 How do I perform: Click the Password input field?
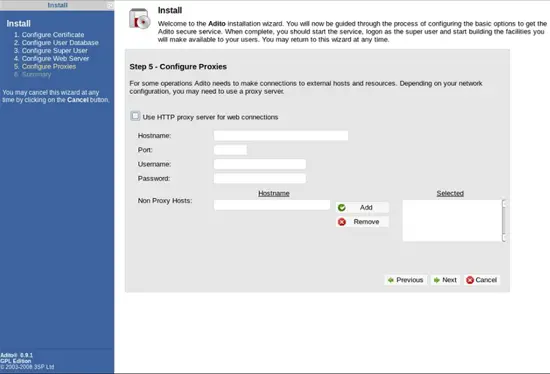tap(260, 179)
